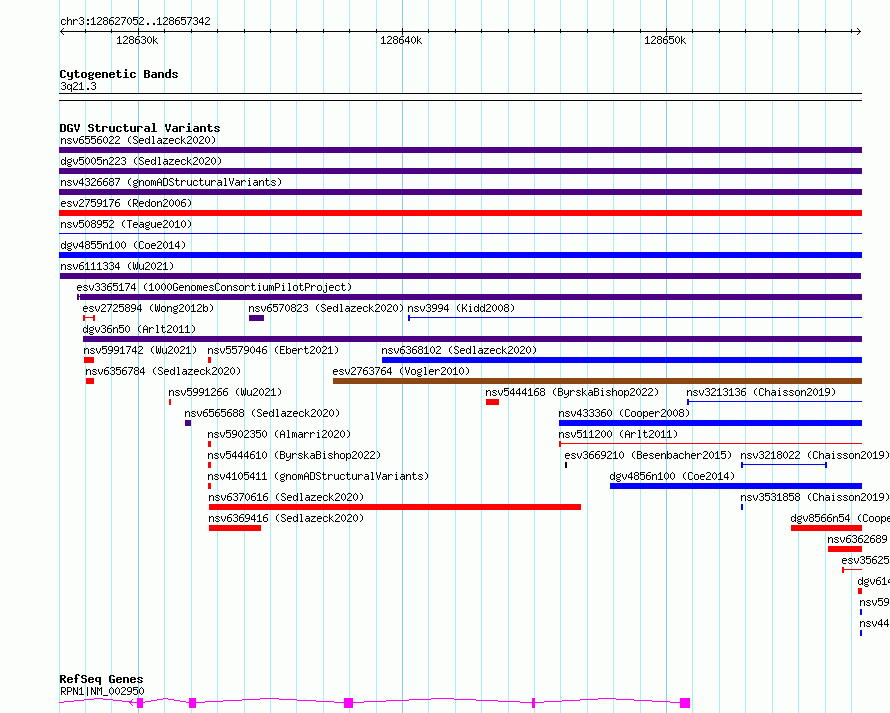Select dgv4856n100 (Coe2014) label

coord(672,476)
